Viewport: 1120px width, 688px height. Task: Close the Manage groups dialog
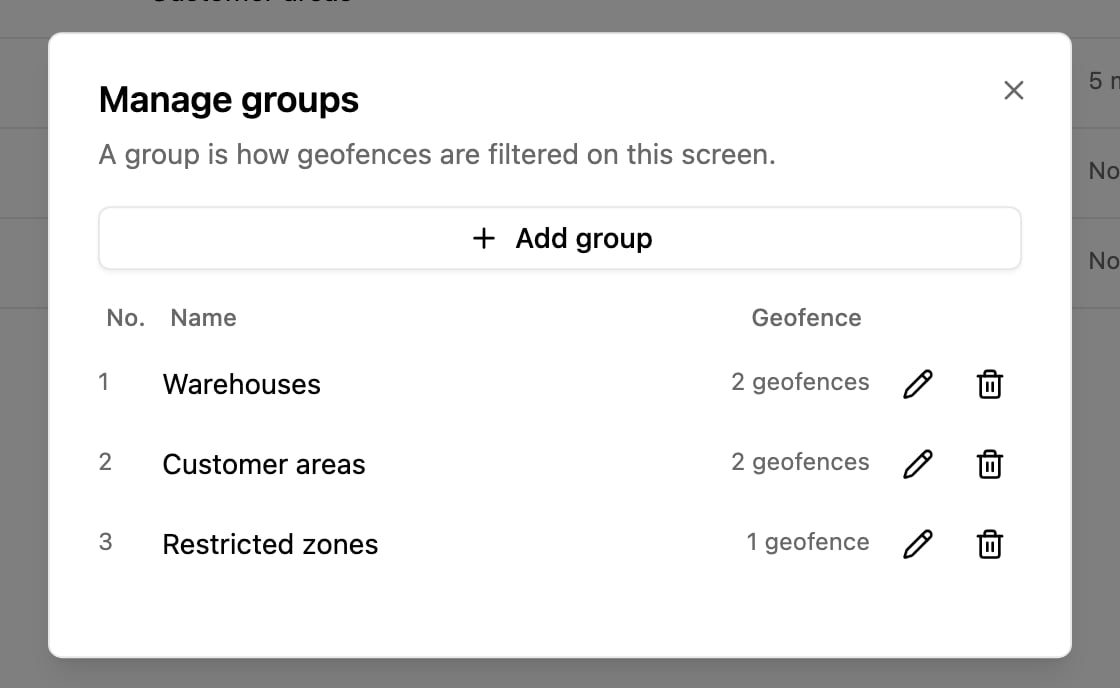click(x=1014, y=91)
